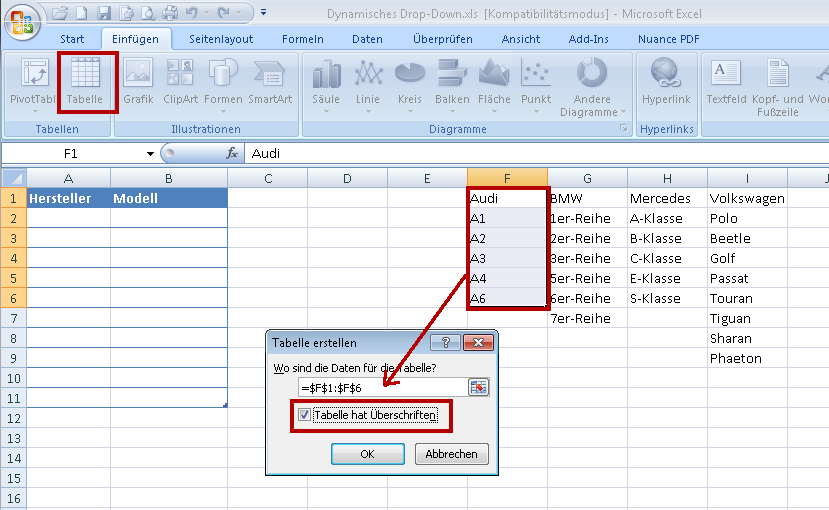Viewport: 829px width, 510px height.
Task: Open the Diagramme group dialog launcher
Action: (624, 128)
